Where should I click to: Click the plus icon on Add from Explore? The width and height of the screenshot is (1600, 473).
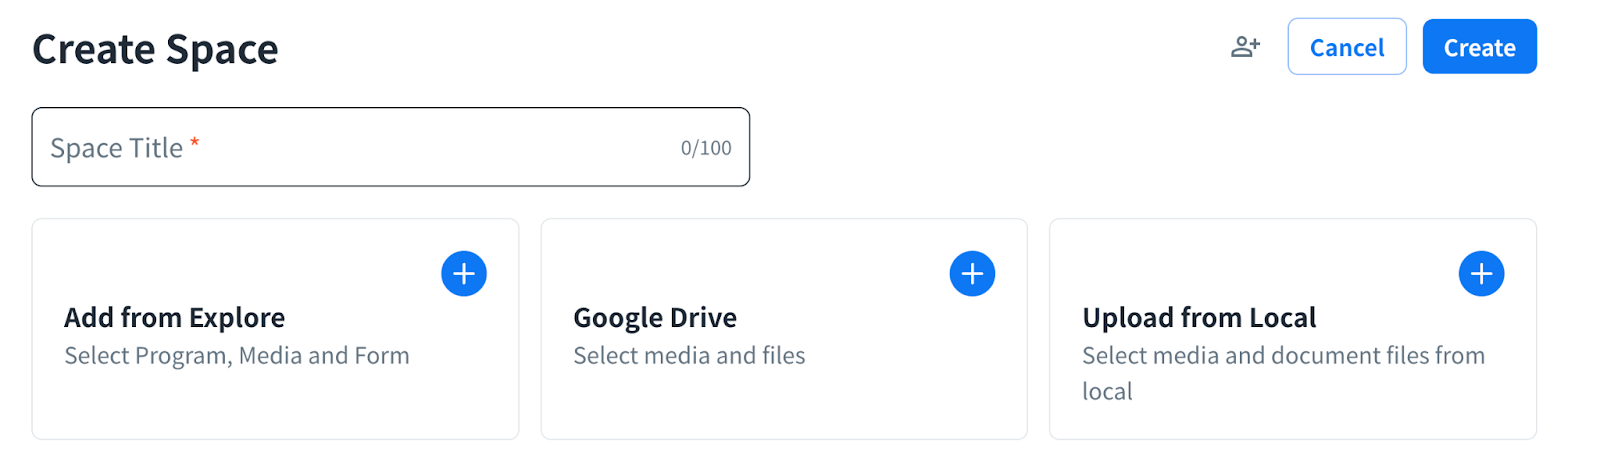pyautogui.click(x=464, y=274)
